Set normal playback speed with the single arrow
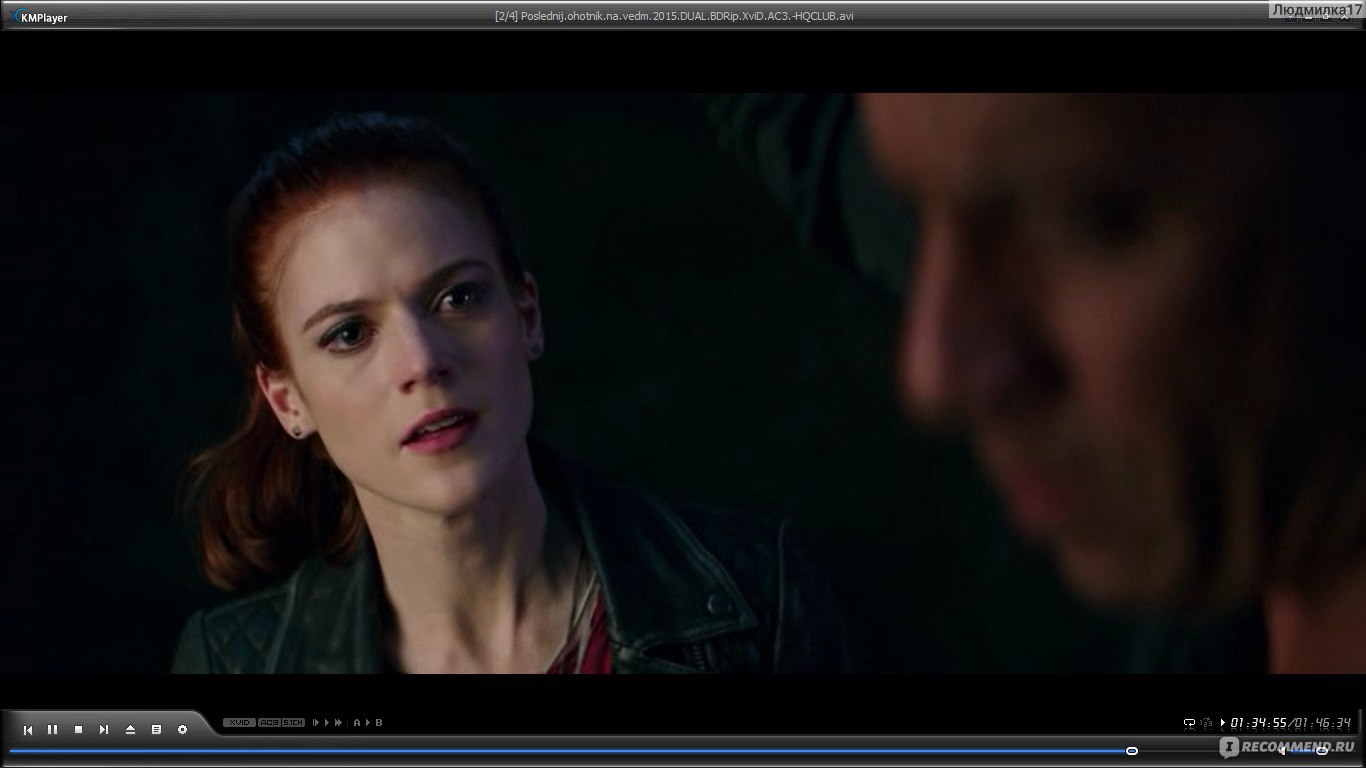 coord(327,722)
